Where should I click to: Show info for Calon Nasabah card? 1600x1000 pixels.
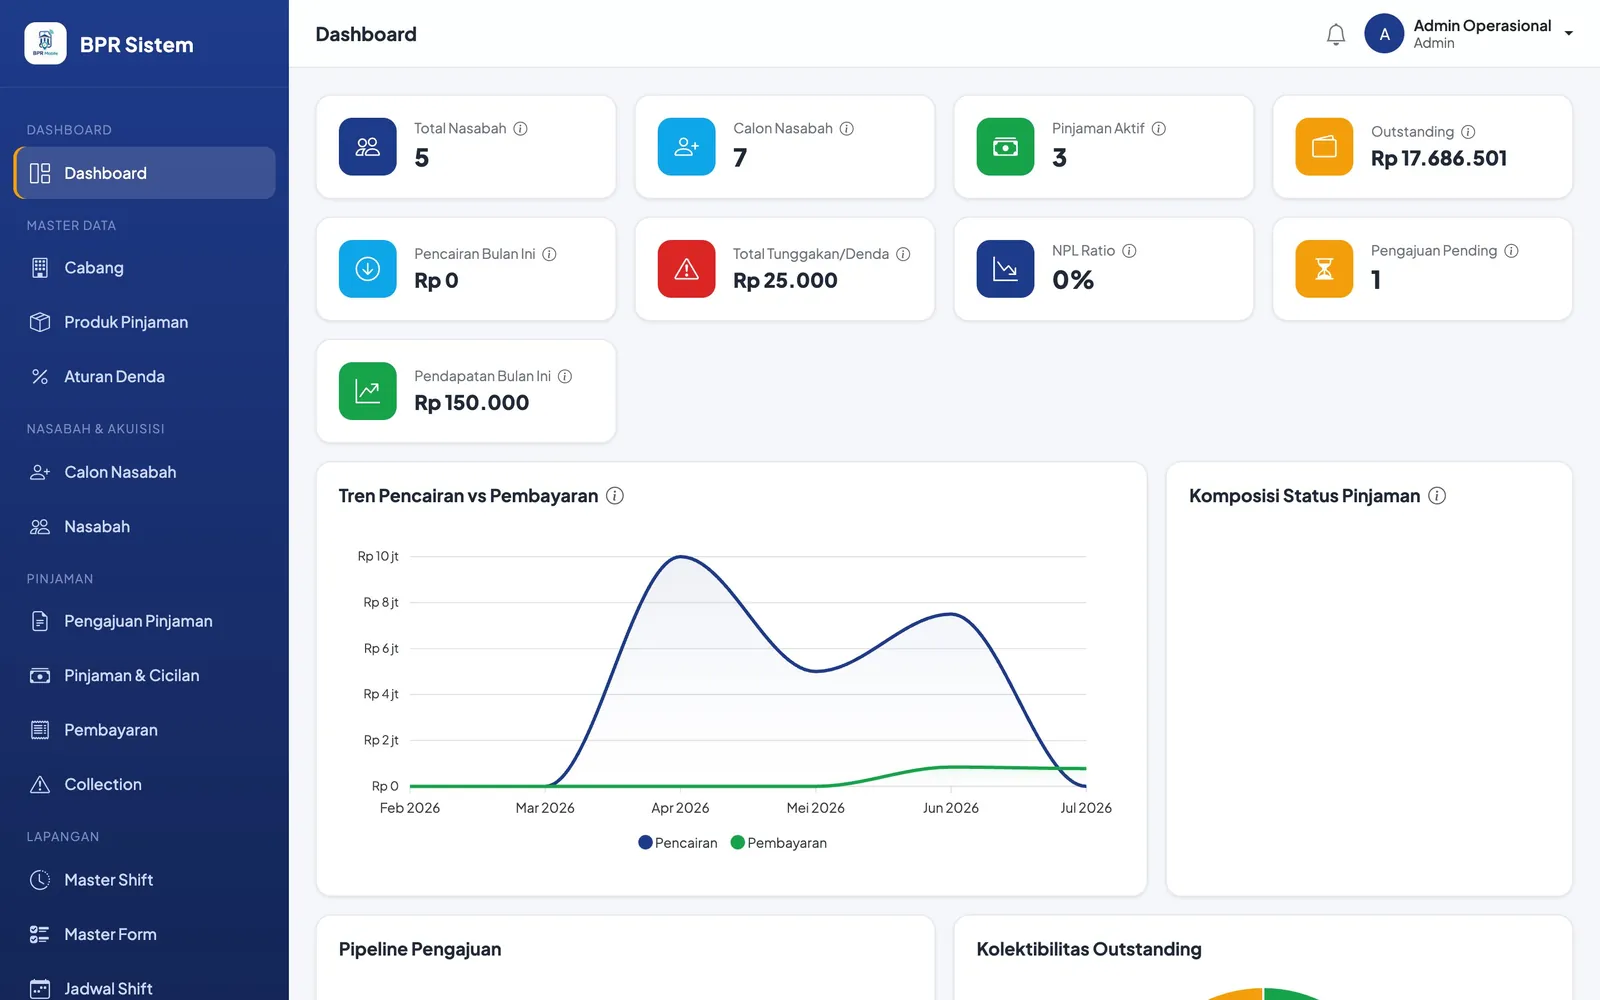point(847,129)
